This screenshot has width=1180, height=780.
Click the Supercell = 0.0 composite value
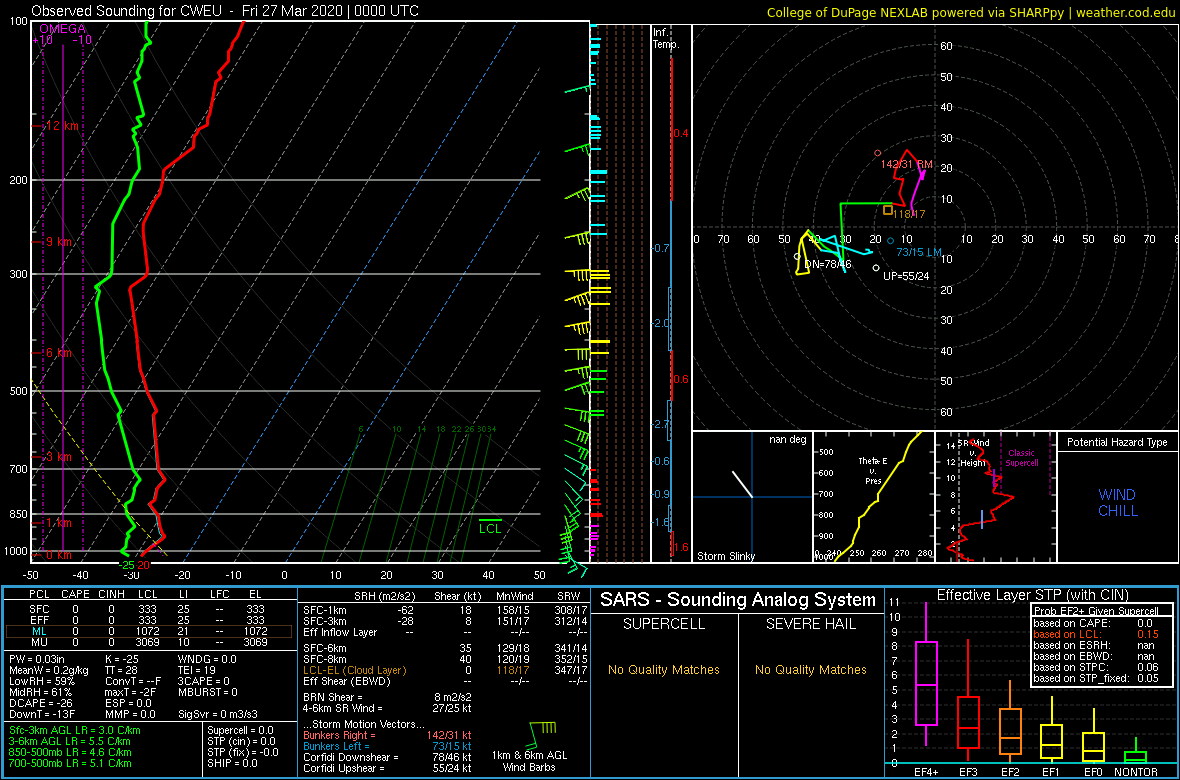pyautogui.click(x=241, y=730)
